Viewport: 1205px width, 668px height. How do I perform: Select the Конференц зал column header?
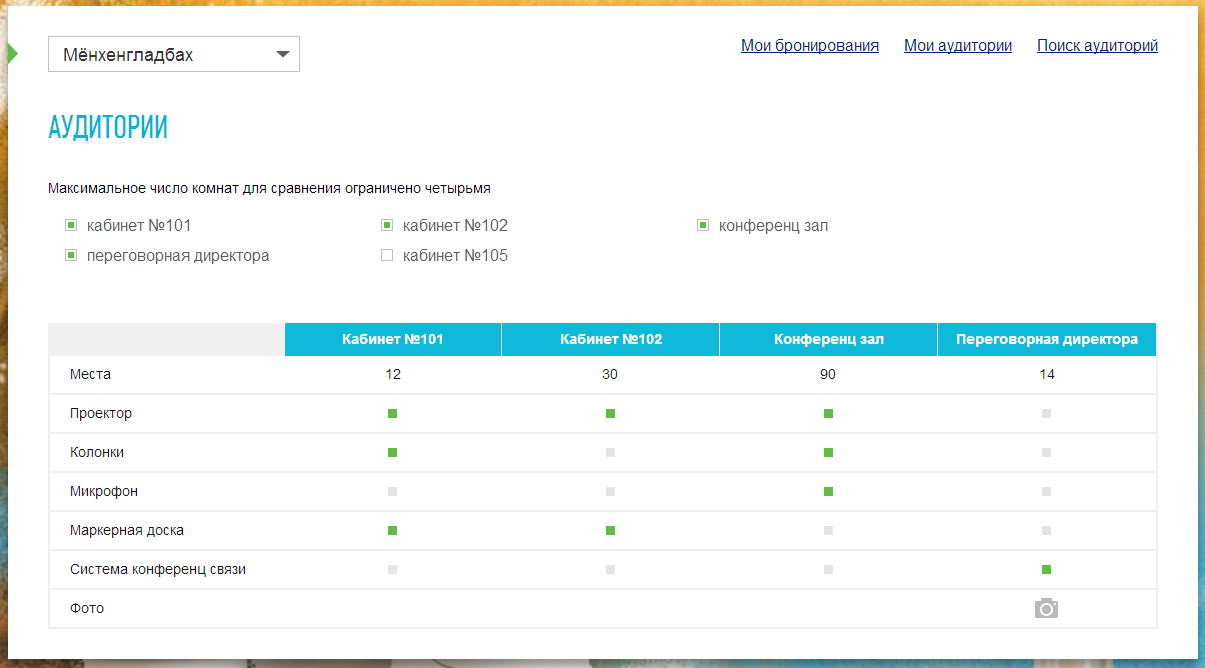click(x=829, y=339)
